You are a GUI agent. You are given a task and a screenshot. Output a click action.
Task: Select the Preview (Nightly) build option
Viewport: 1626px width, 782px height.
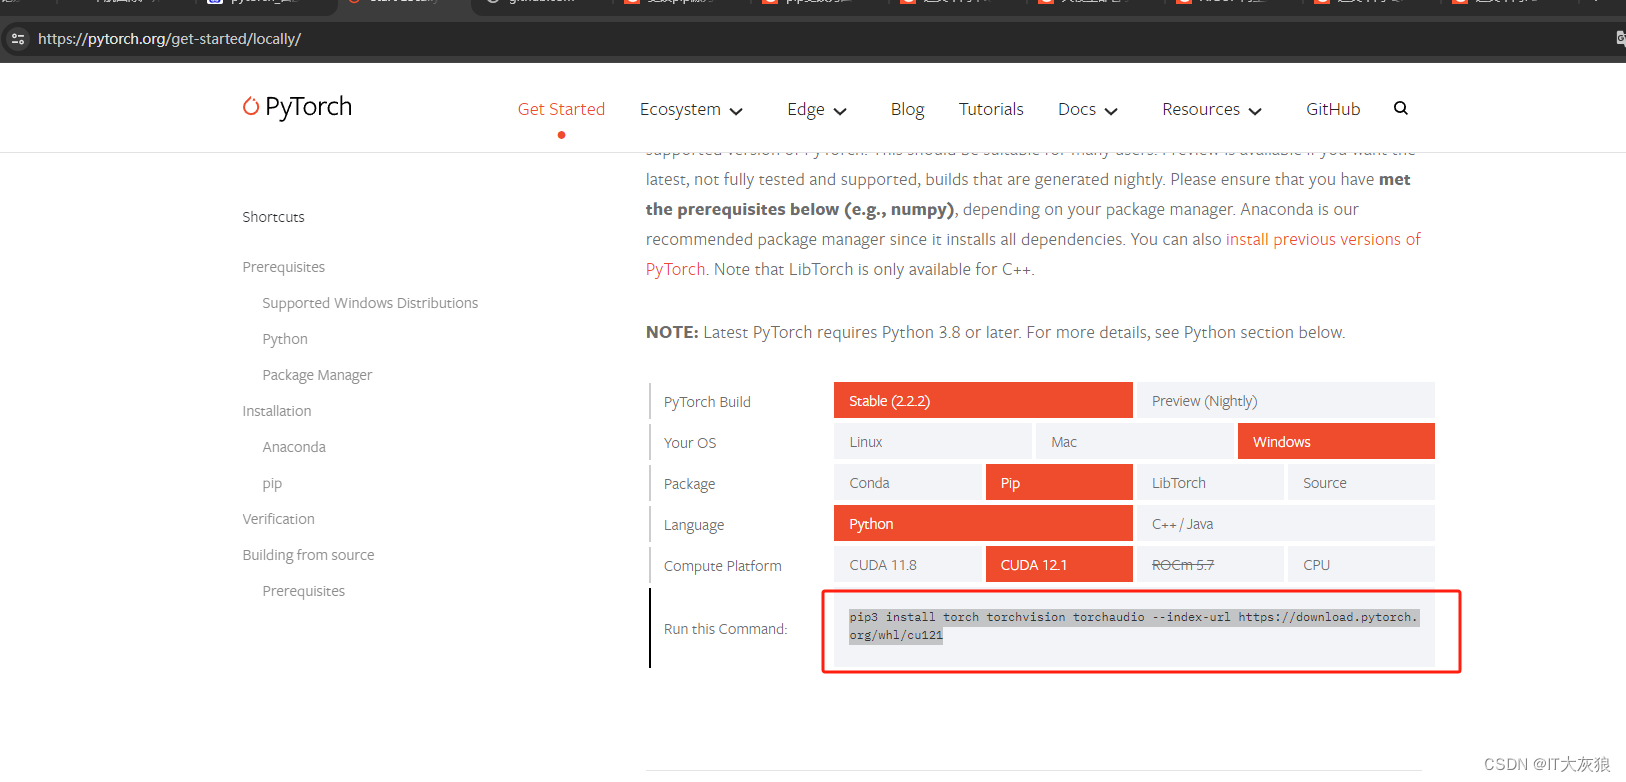point(1286,400)
